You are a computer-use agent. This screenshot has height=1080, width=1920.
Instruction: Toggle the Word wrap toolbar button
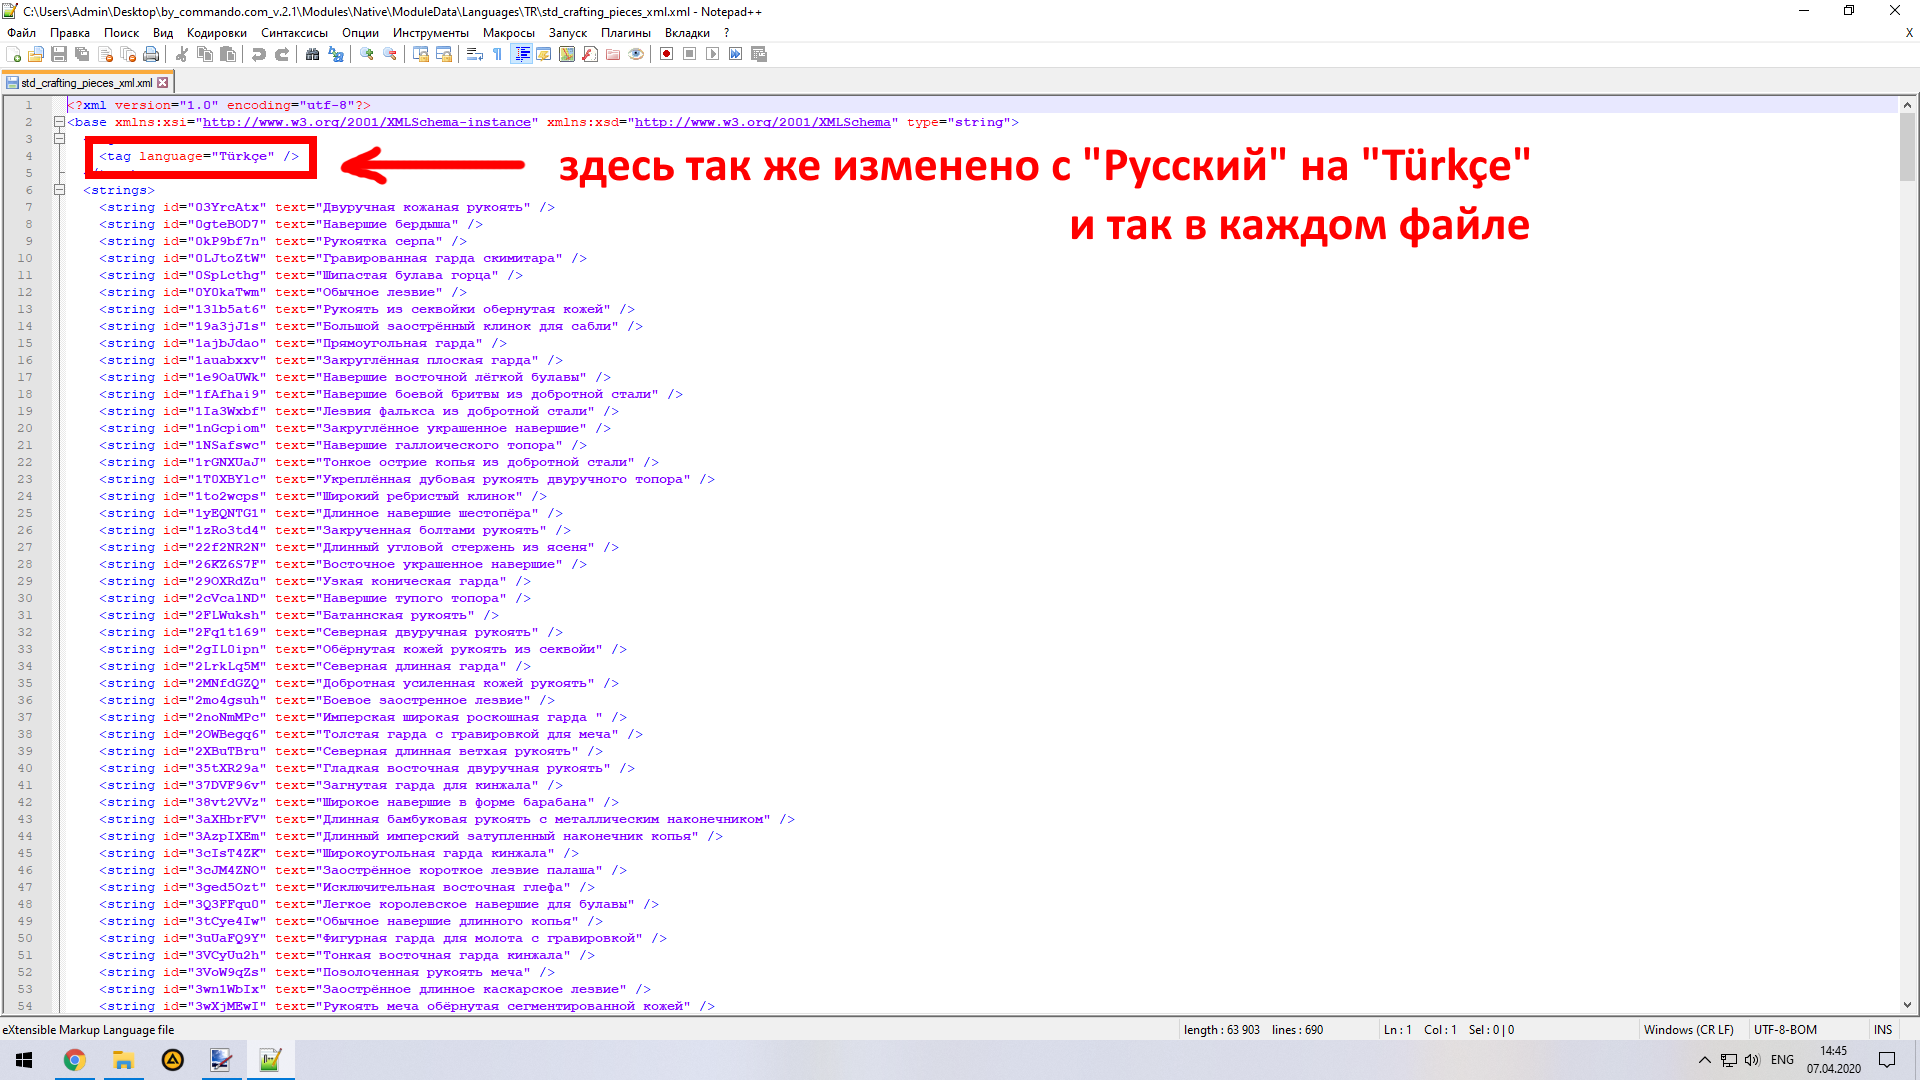coord(475,54)
